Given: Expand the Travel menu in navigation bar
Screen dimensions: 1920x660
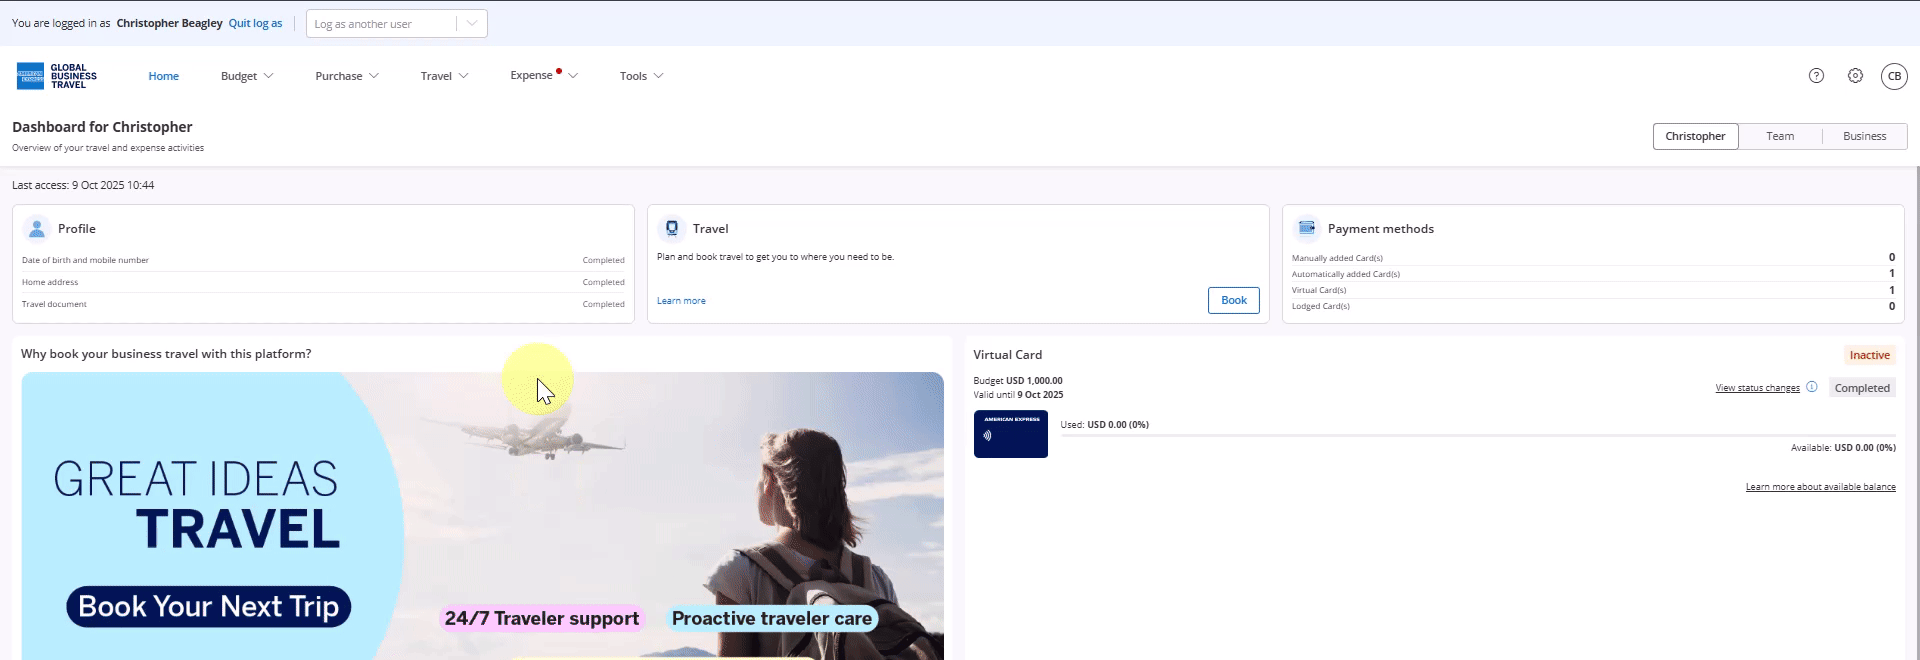Looking at the screenshot, I should click(x=444, y=76).
